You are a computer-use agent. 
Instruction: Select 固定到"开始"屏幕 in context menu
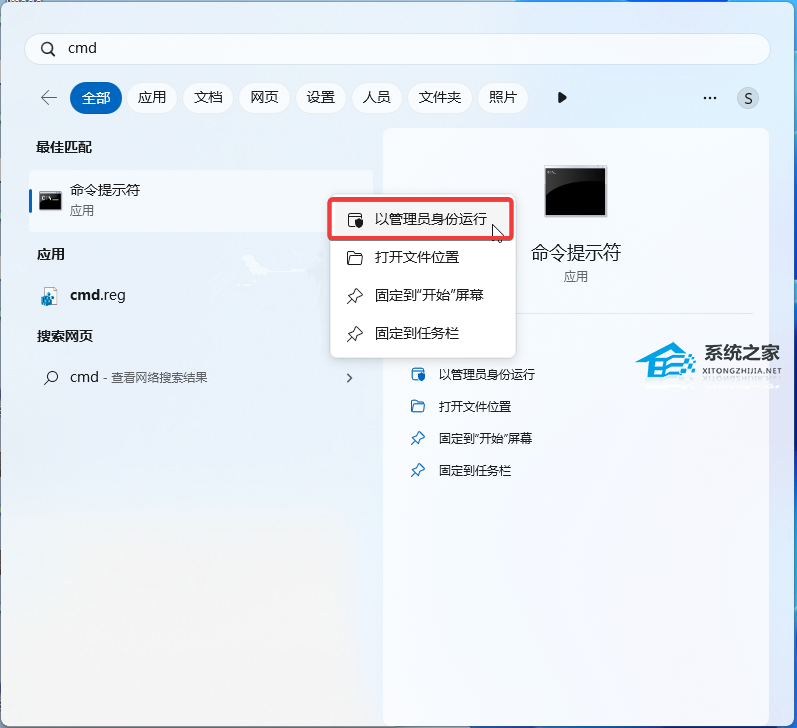point(423,295)
